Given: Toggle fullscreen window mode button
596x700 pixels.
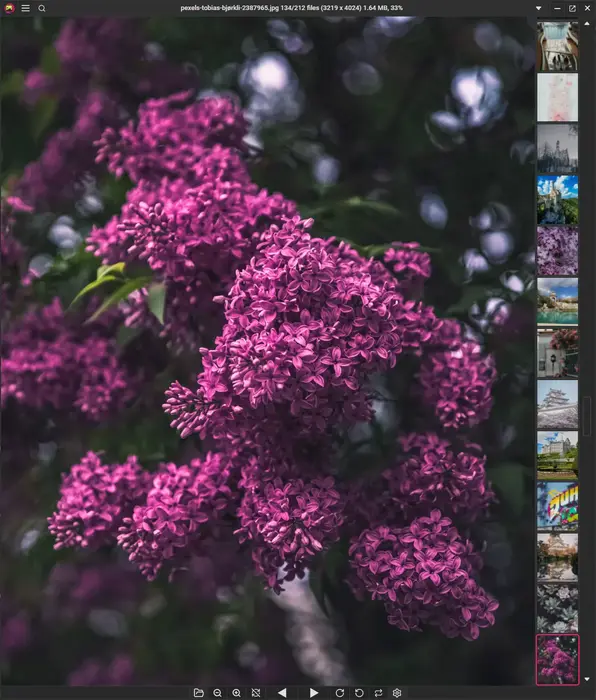Looking at the screenshot, I should (x=572, y=8).
